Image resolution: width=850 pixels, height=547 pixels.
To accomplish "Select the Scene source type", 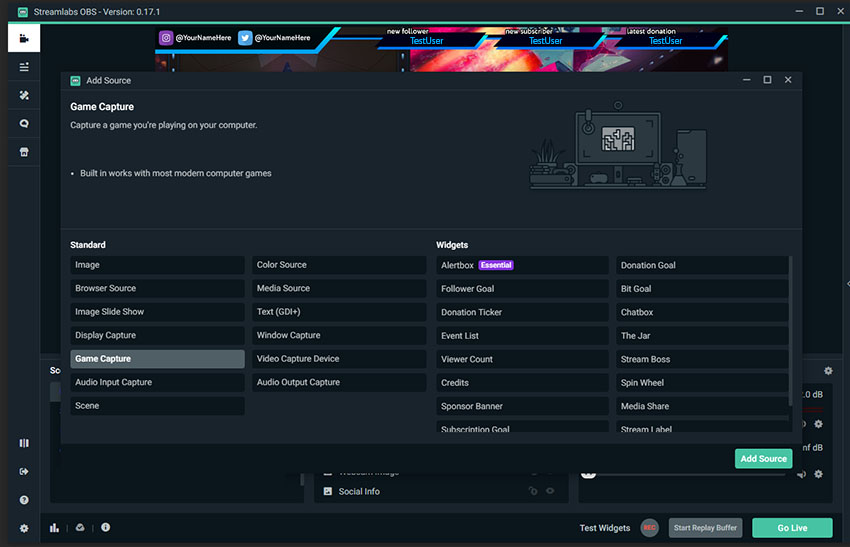I will [x=157, y=406].
